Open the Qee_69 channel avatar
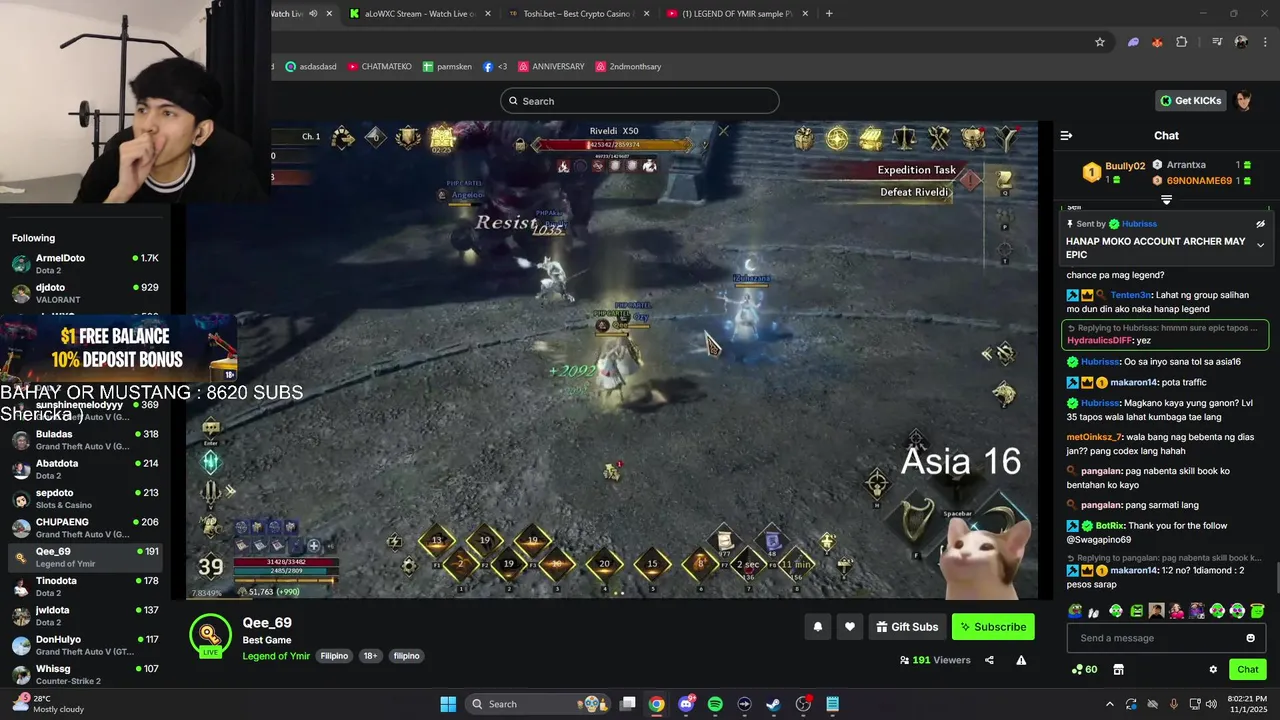The height and width of the screenshot is (720, 1280). tap(210, 635)
